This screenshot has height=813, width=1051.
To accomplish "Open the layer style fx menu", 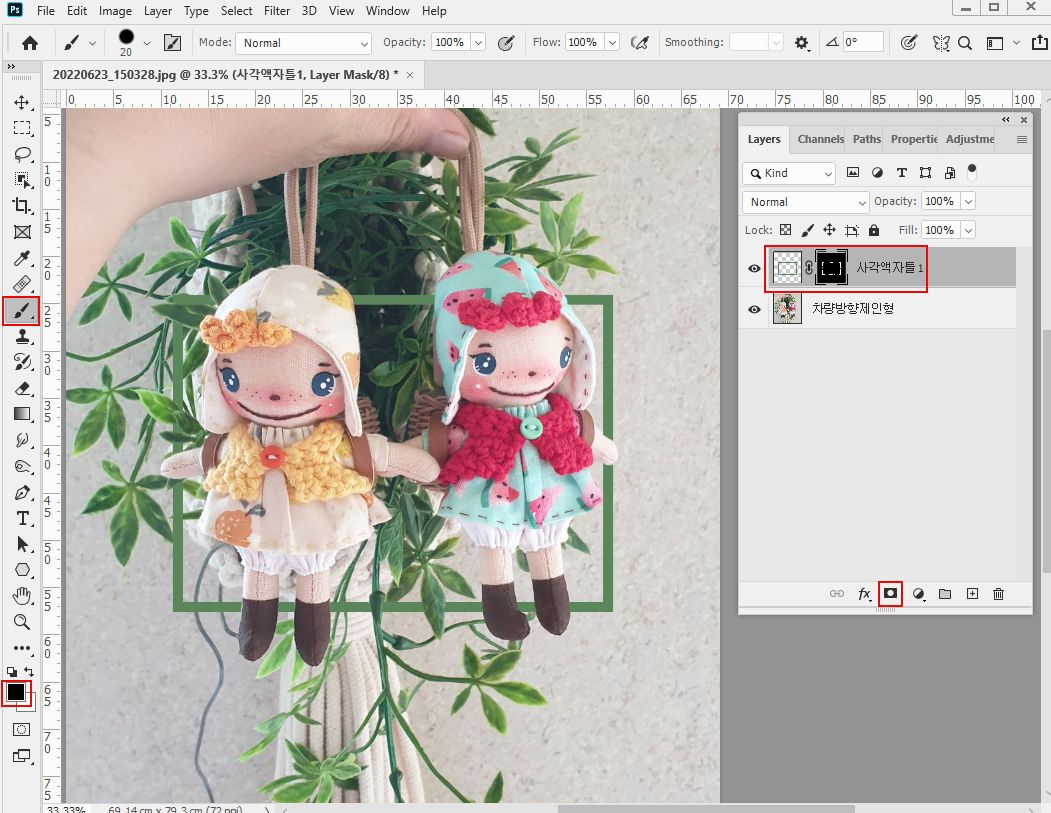I will 865,594.
